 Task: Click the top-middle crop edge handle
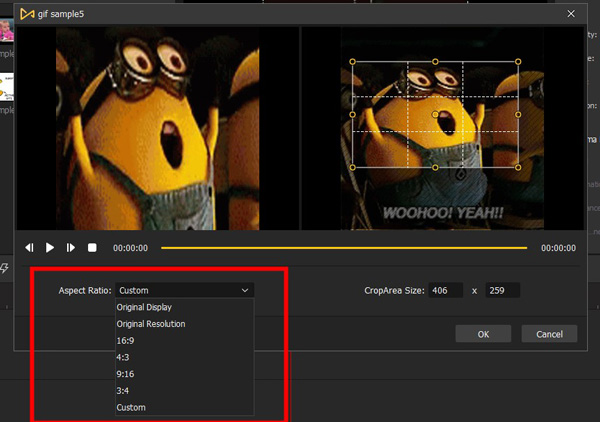(435, 62)
